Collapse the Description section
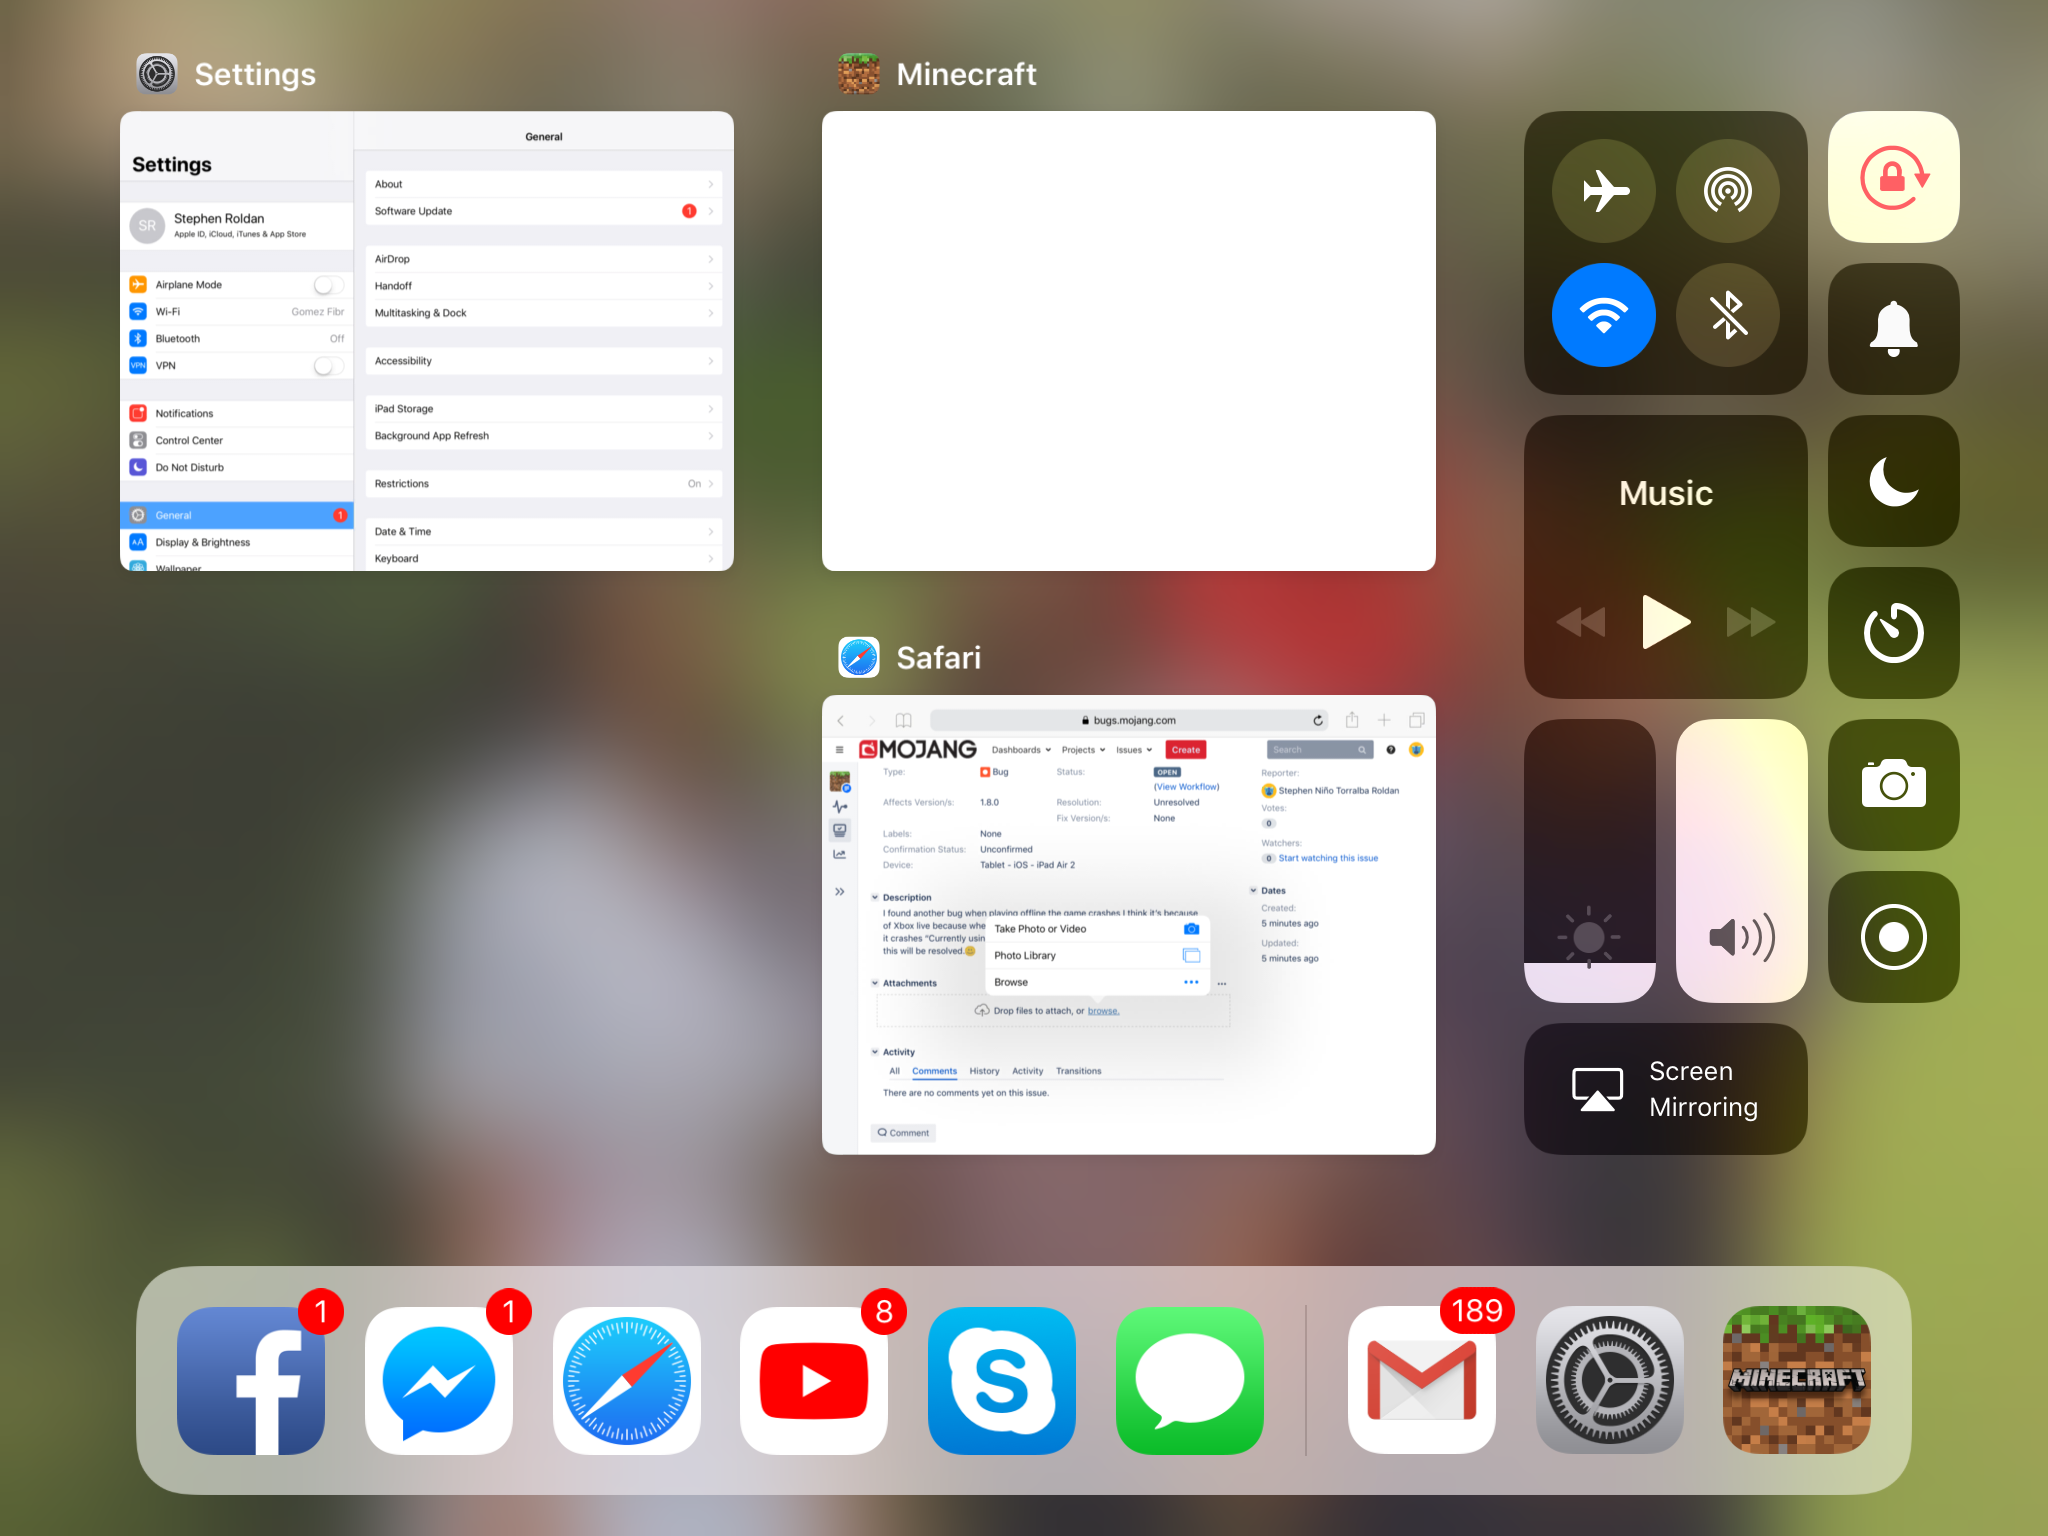The width and height of the screenshot is (2048, 1536). (x=875, y=897)
